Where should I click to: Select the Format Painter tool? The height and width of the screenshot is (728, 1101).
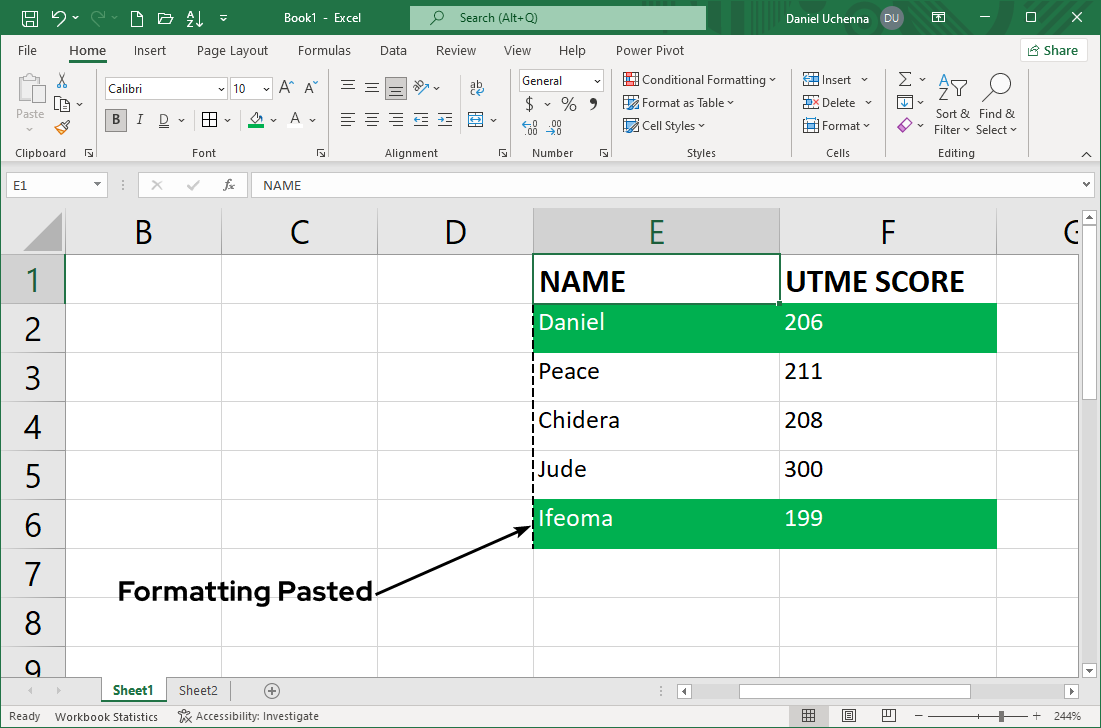pos(60,126)
